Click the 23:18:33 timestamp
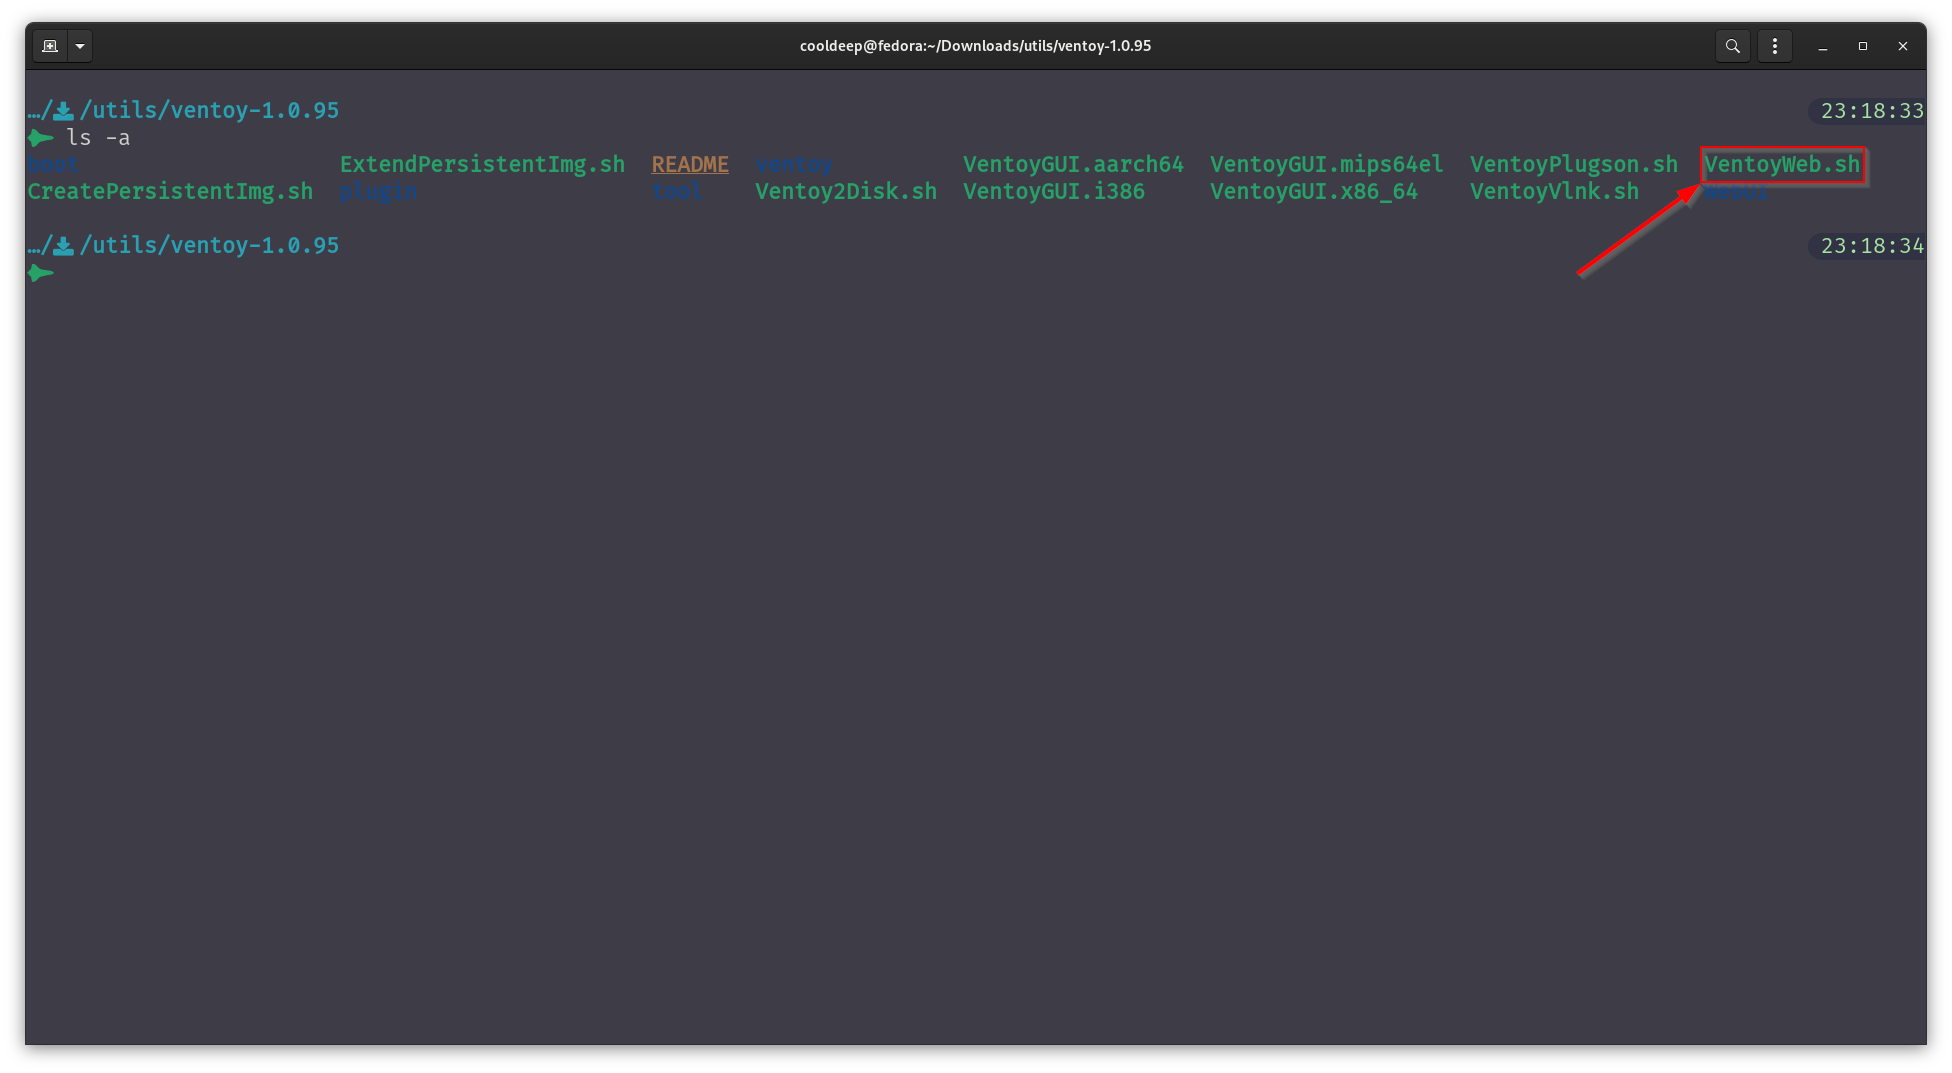The height and width of the screenshot is (1073, 1952). [1866, 111]
